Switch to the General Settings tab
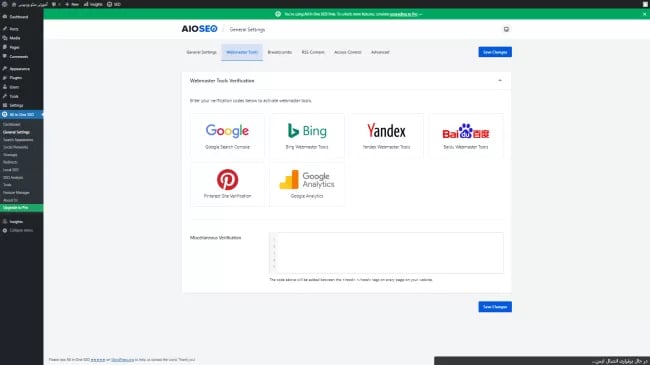 [x=201, y=52]
